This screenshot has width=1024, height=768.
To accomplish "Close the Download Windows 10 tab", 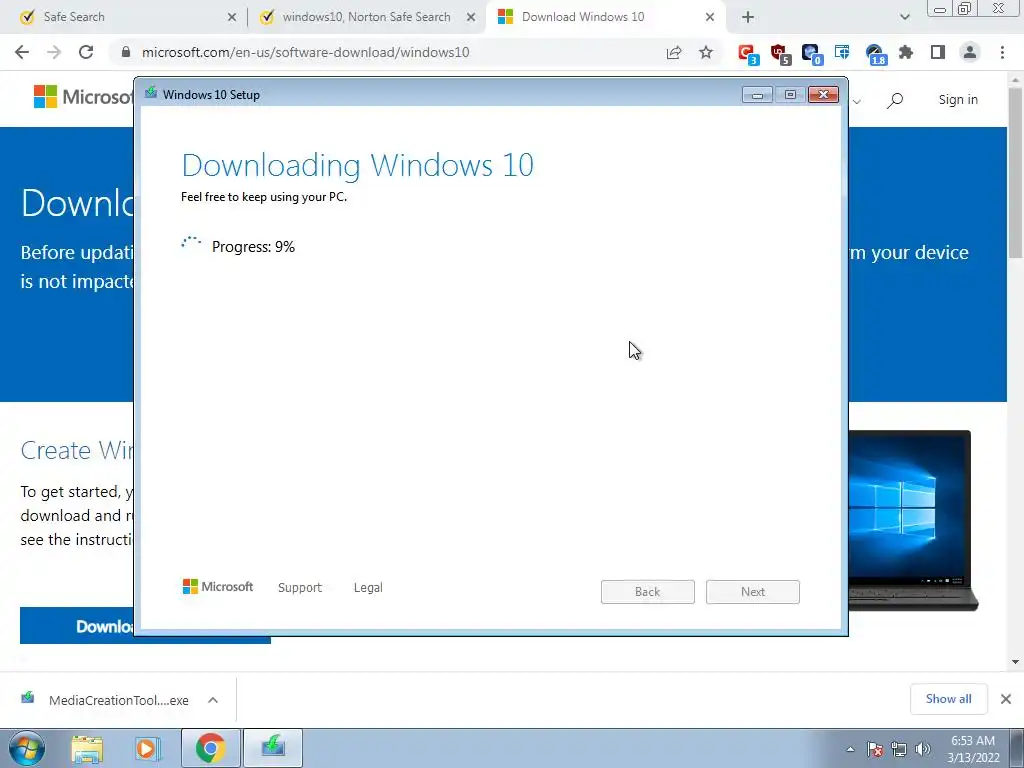I will click(710, 18).
